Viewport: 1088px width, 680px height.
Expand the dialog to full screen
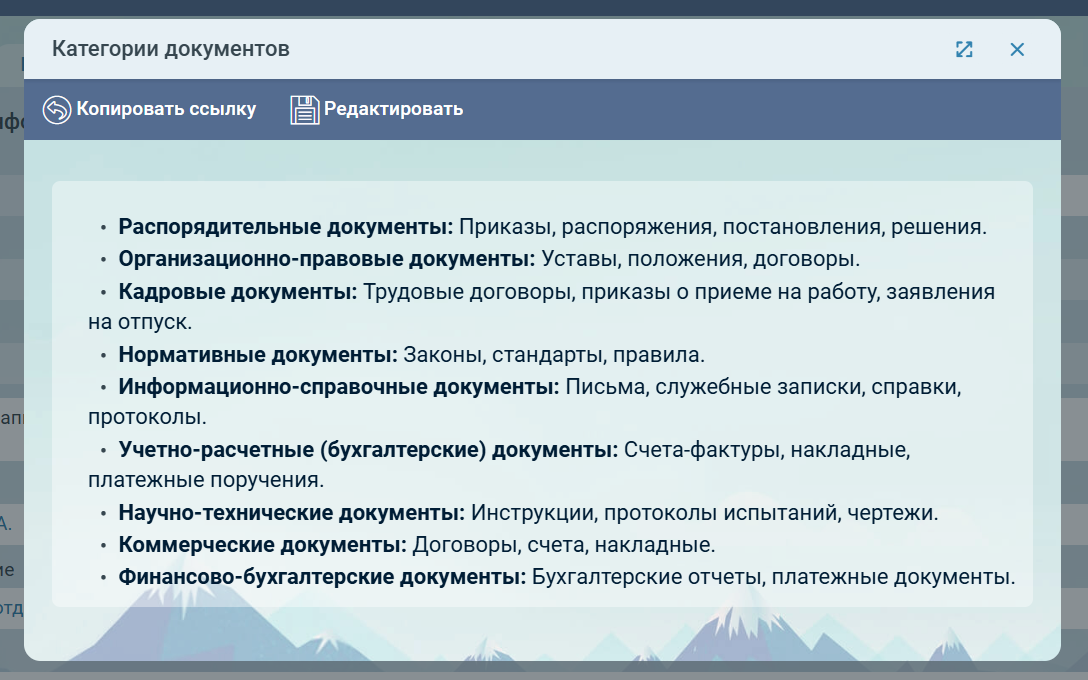coord(964,50)
